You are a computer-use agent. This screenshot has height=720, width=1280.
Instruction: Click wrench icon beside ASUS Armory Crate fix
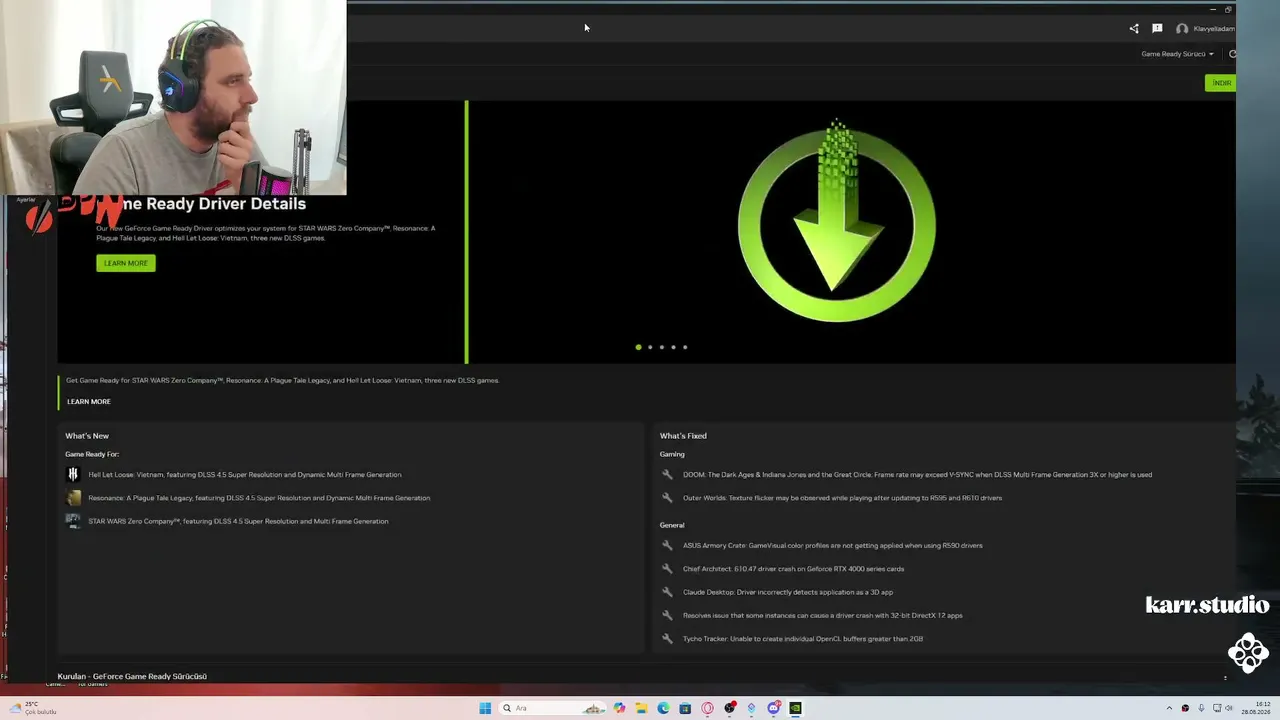(667, 546)
